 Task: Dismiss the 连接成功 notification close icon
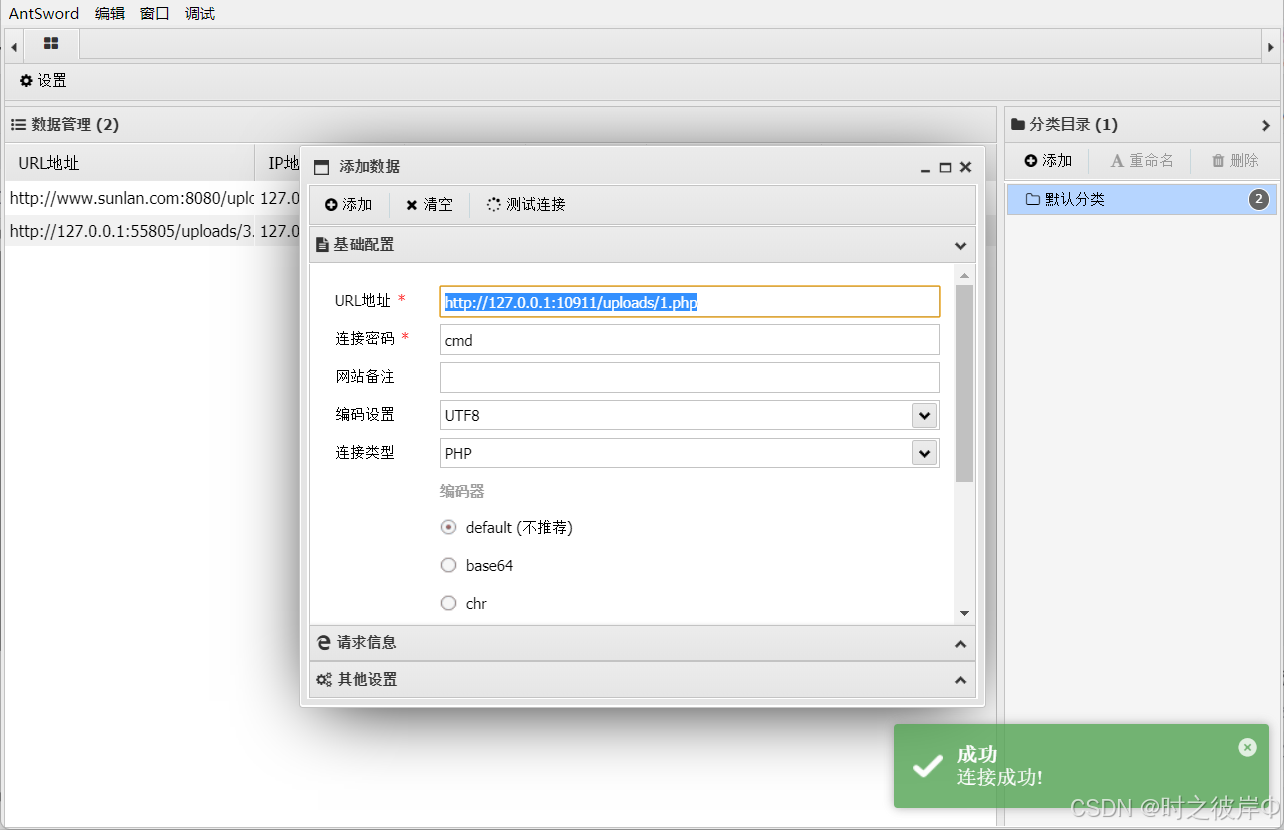pos(1247,747)
